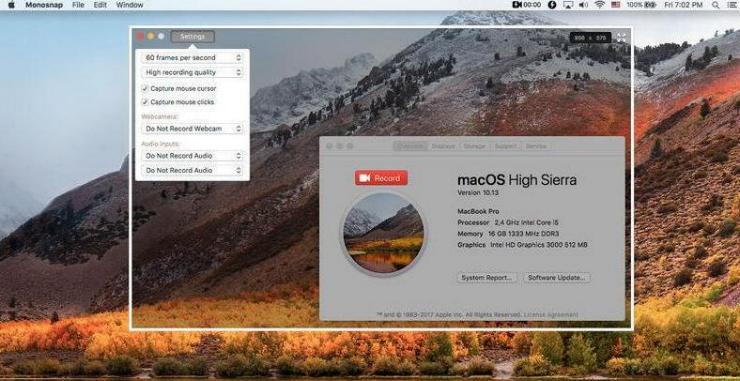Screen dimensions: 740x381
Task: Click the recording size dimensions box
Action: pyautogui.click(x=590, y=37)
